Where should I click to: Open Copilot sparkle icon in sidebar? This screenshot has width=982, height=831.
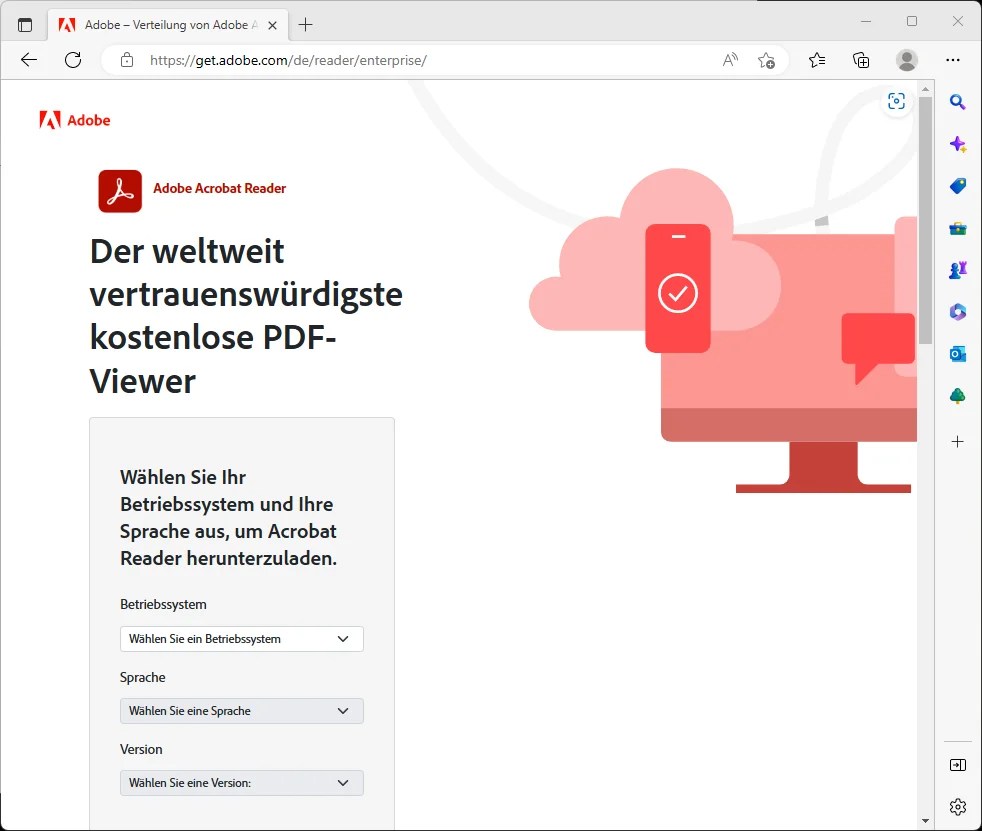(957, 144)
